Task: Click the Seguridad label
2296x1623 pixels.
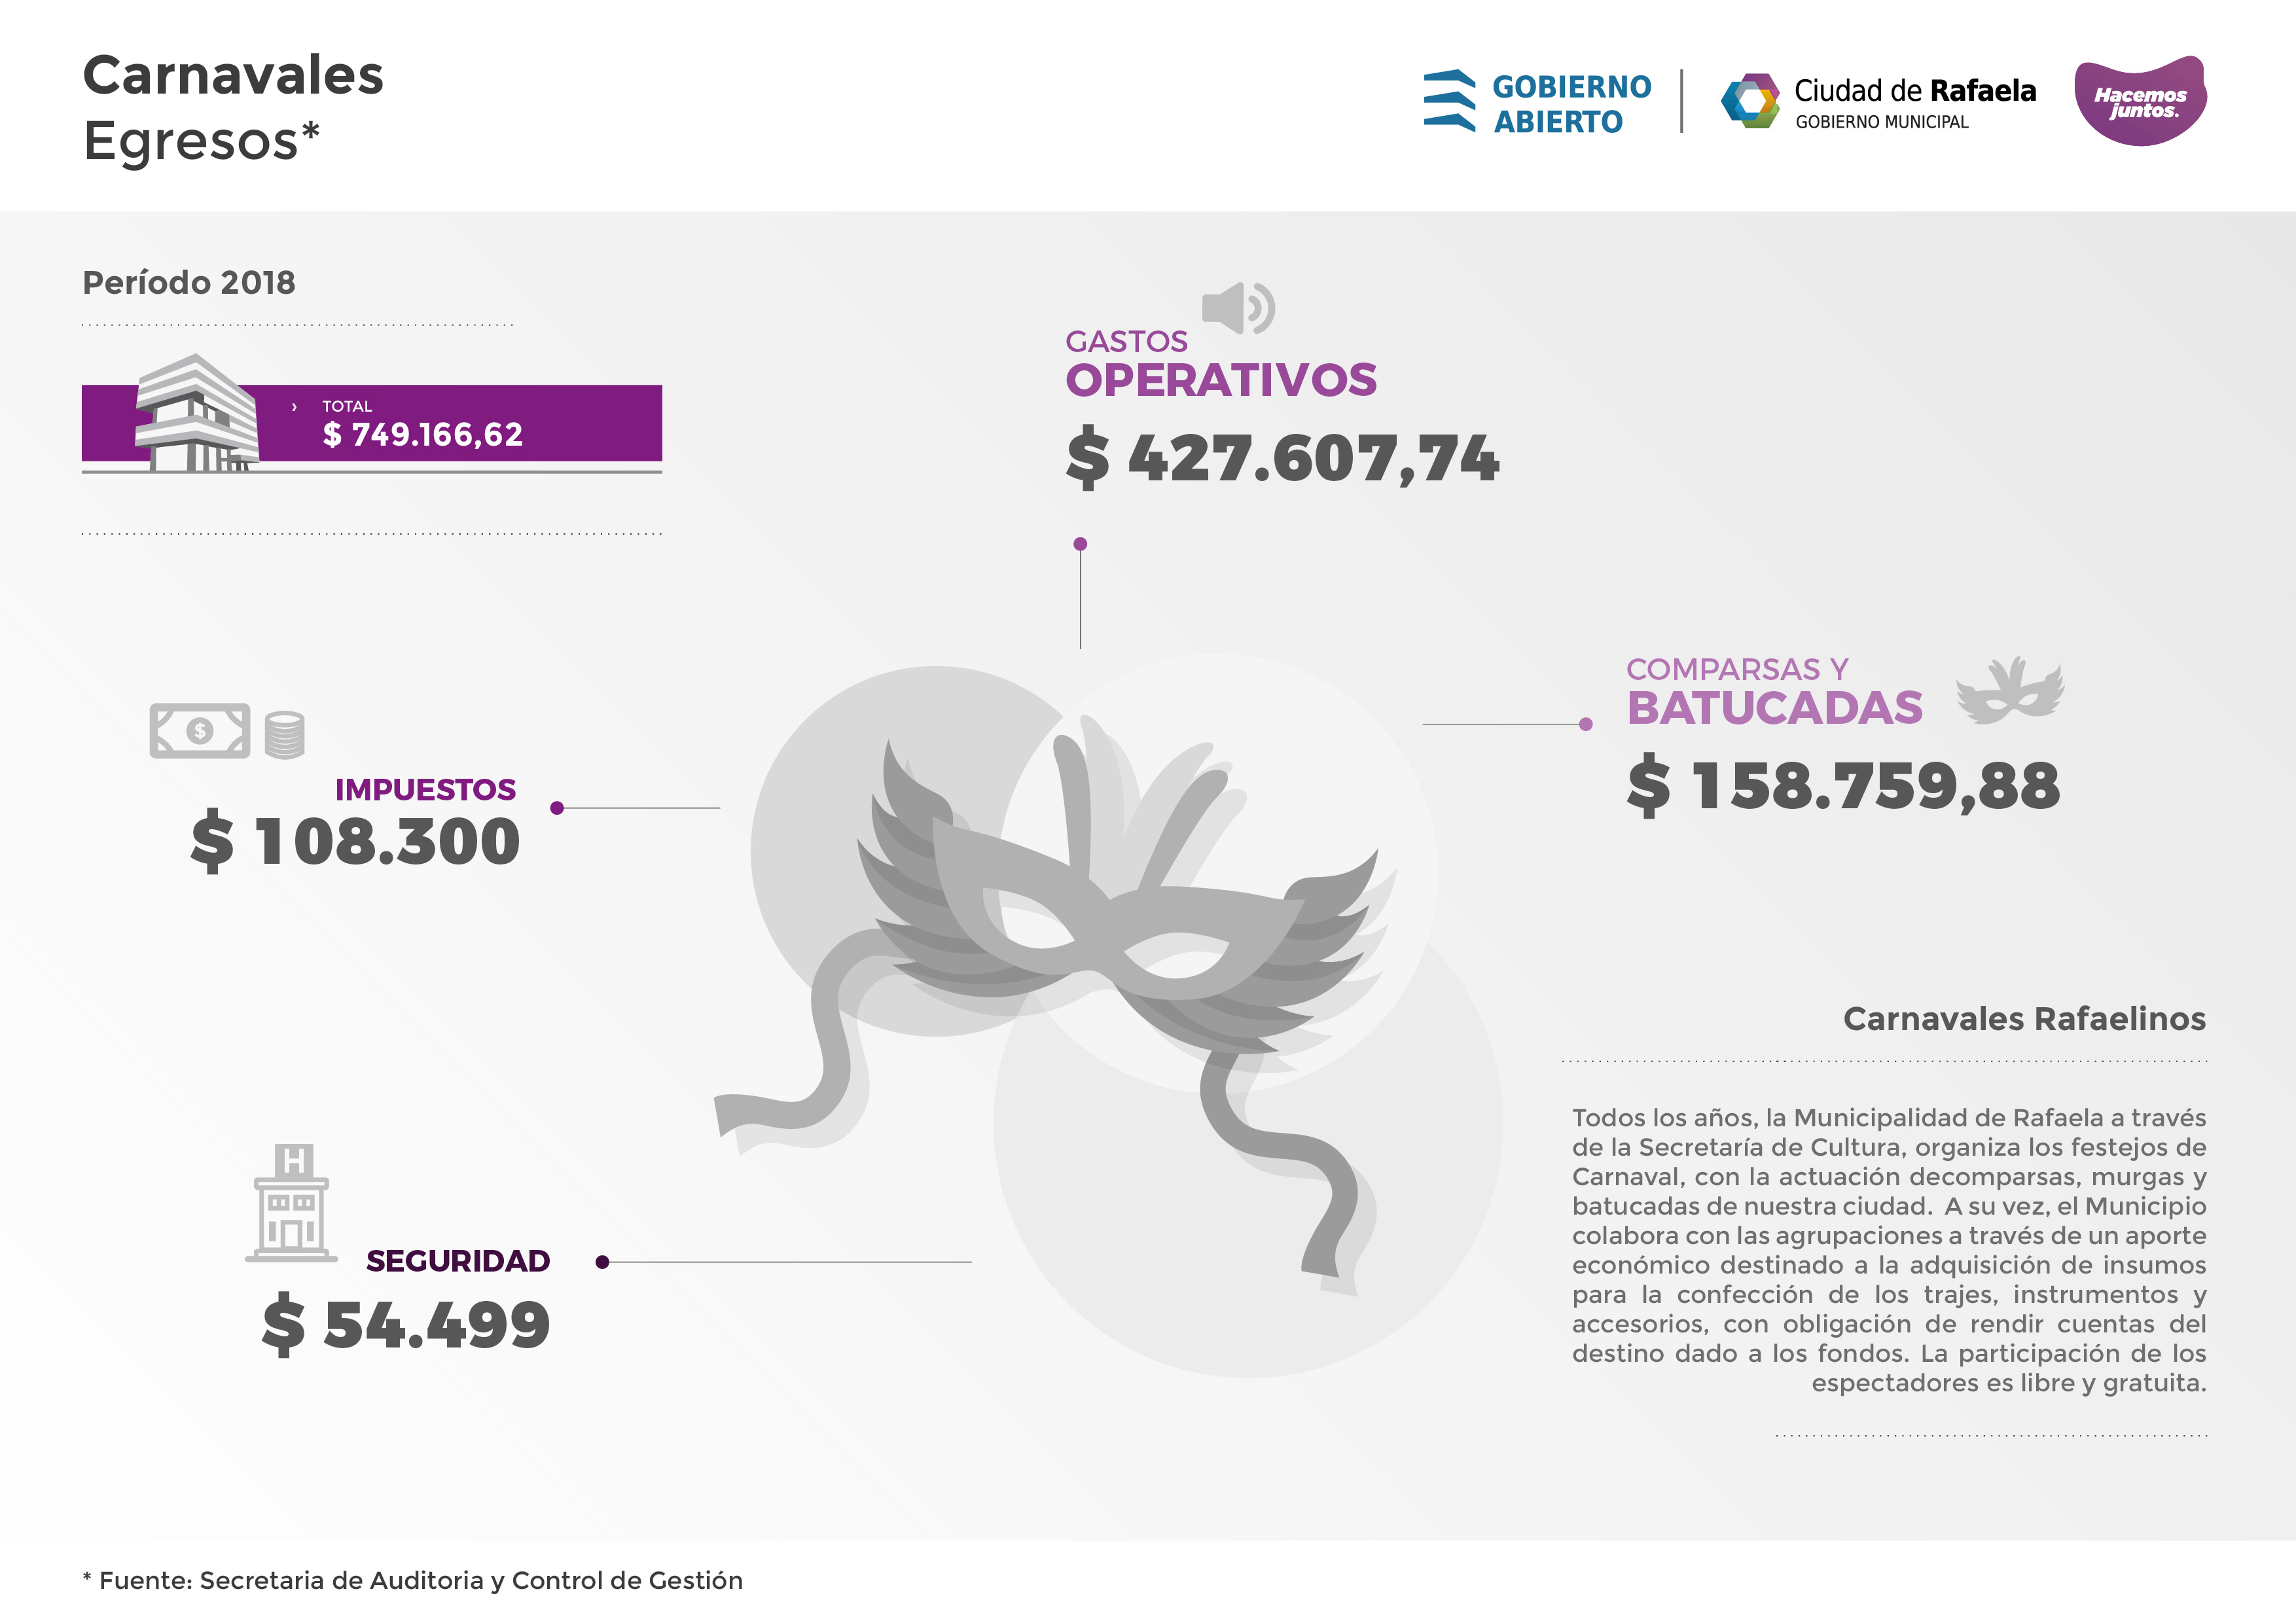Action: tap(458, 1261)
